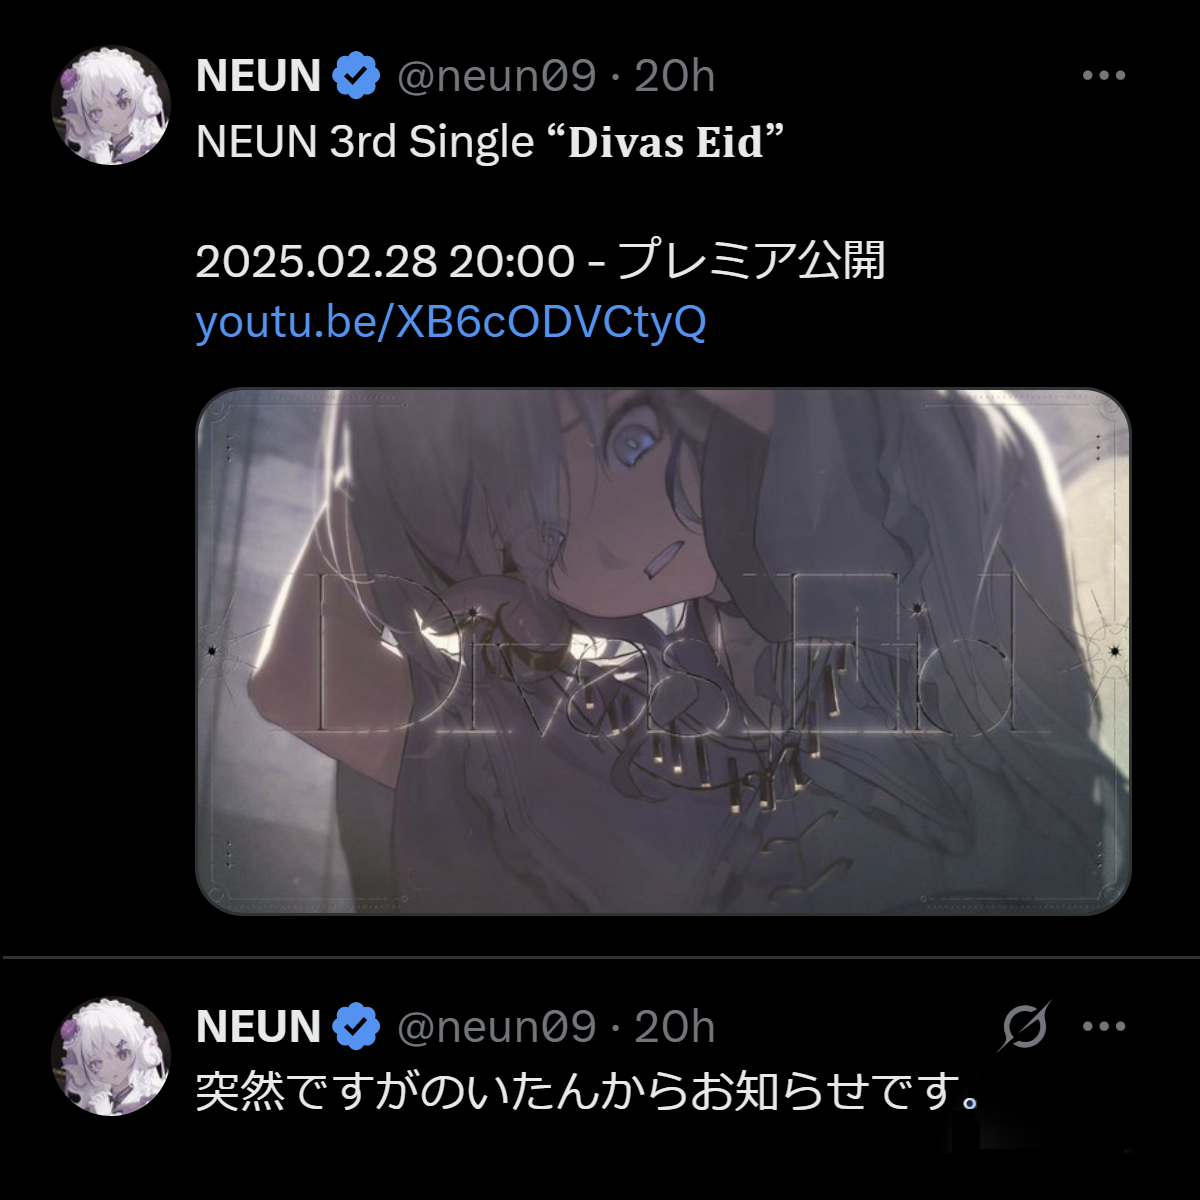Click the verified badge on the first tweet
The width and height of the screenshot is (1200, 1200).
[x=357, y=76]
